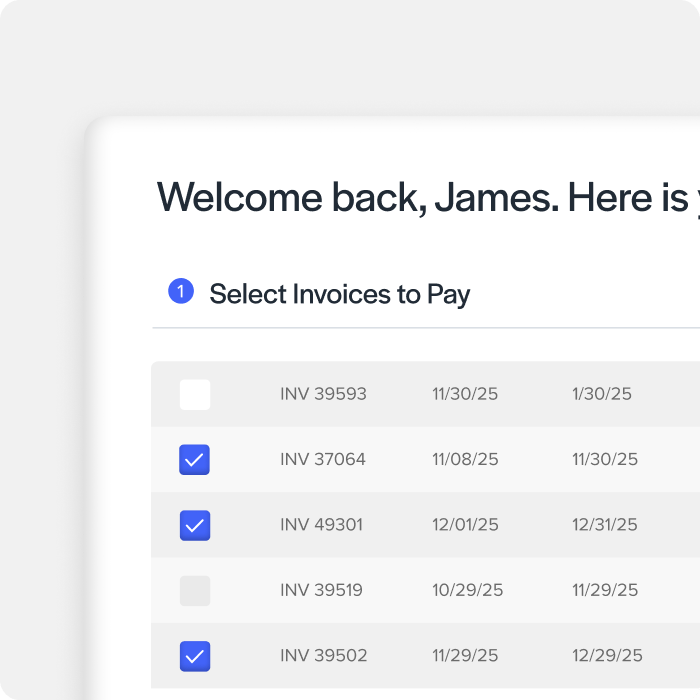The width and height of the screenshot is (700, 700).
Task: Click the due date 12/29/25
Action: pos(607,655)
